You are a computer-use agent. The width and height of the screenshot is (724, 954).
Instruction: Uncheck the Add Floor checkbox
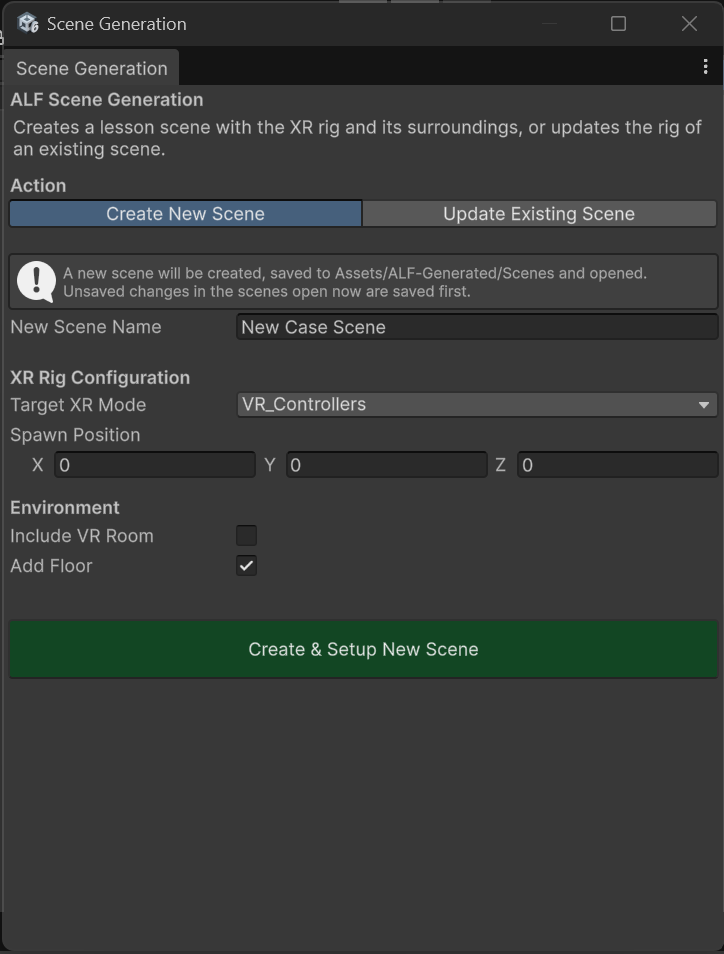tap(246, 566)
